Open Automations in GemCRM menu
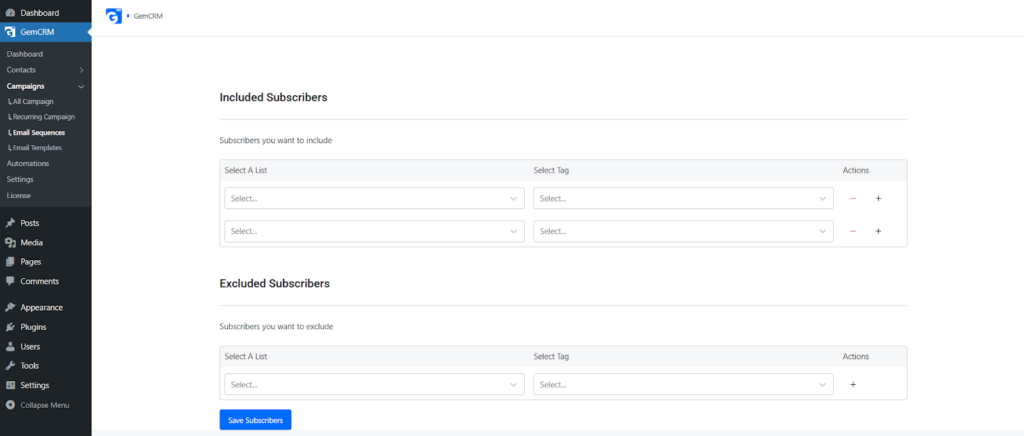The width and height of the screenshot is (1024, 436). [28, 163]
